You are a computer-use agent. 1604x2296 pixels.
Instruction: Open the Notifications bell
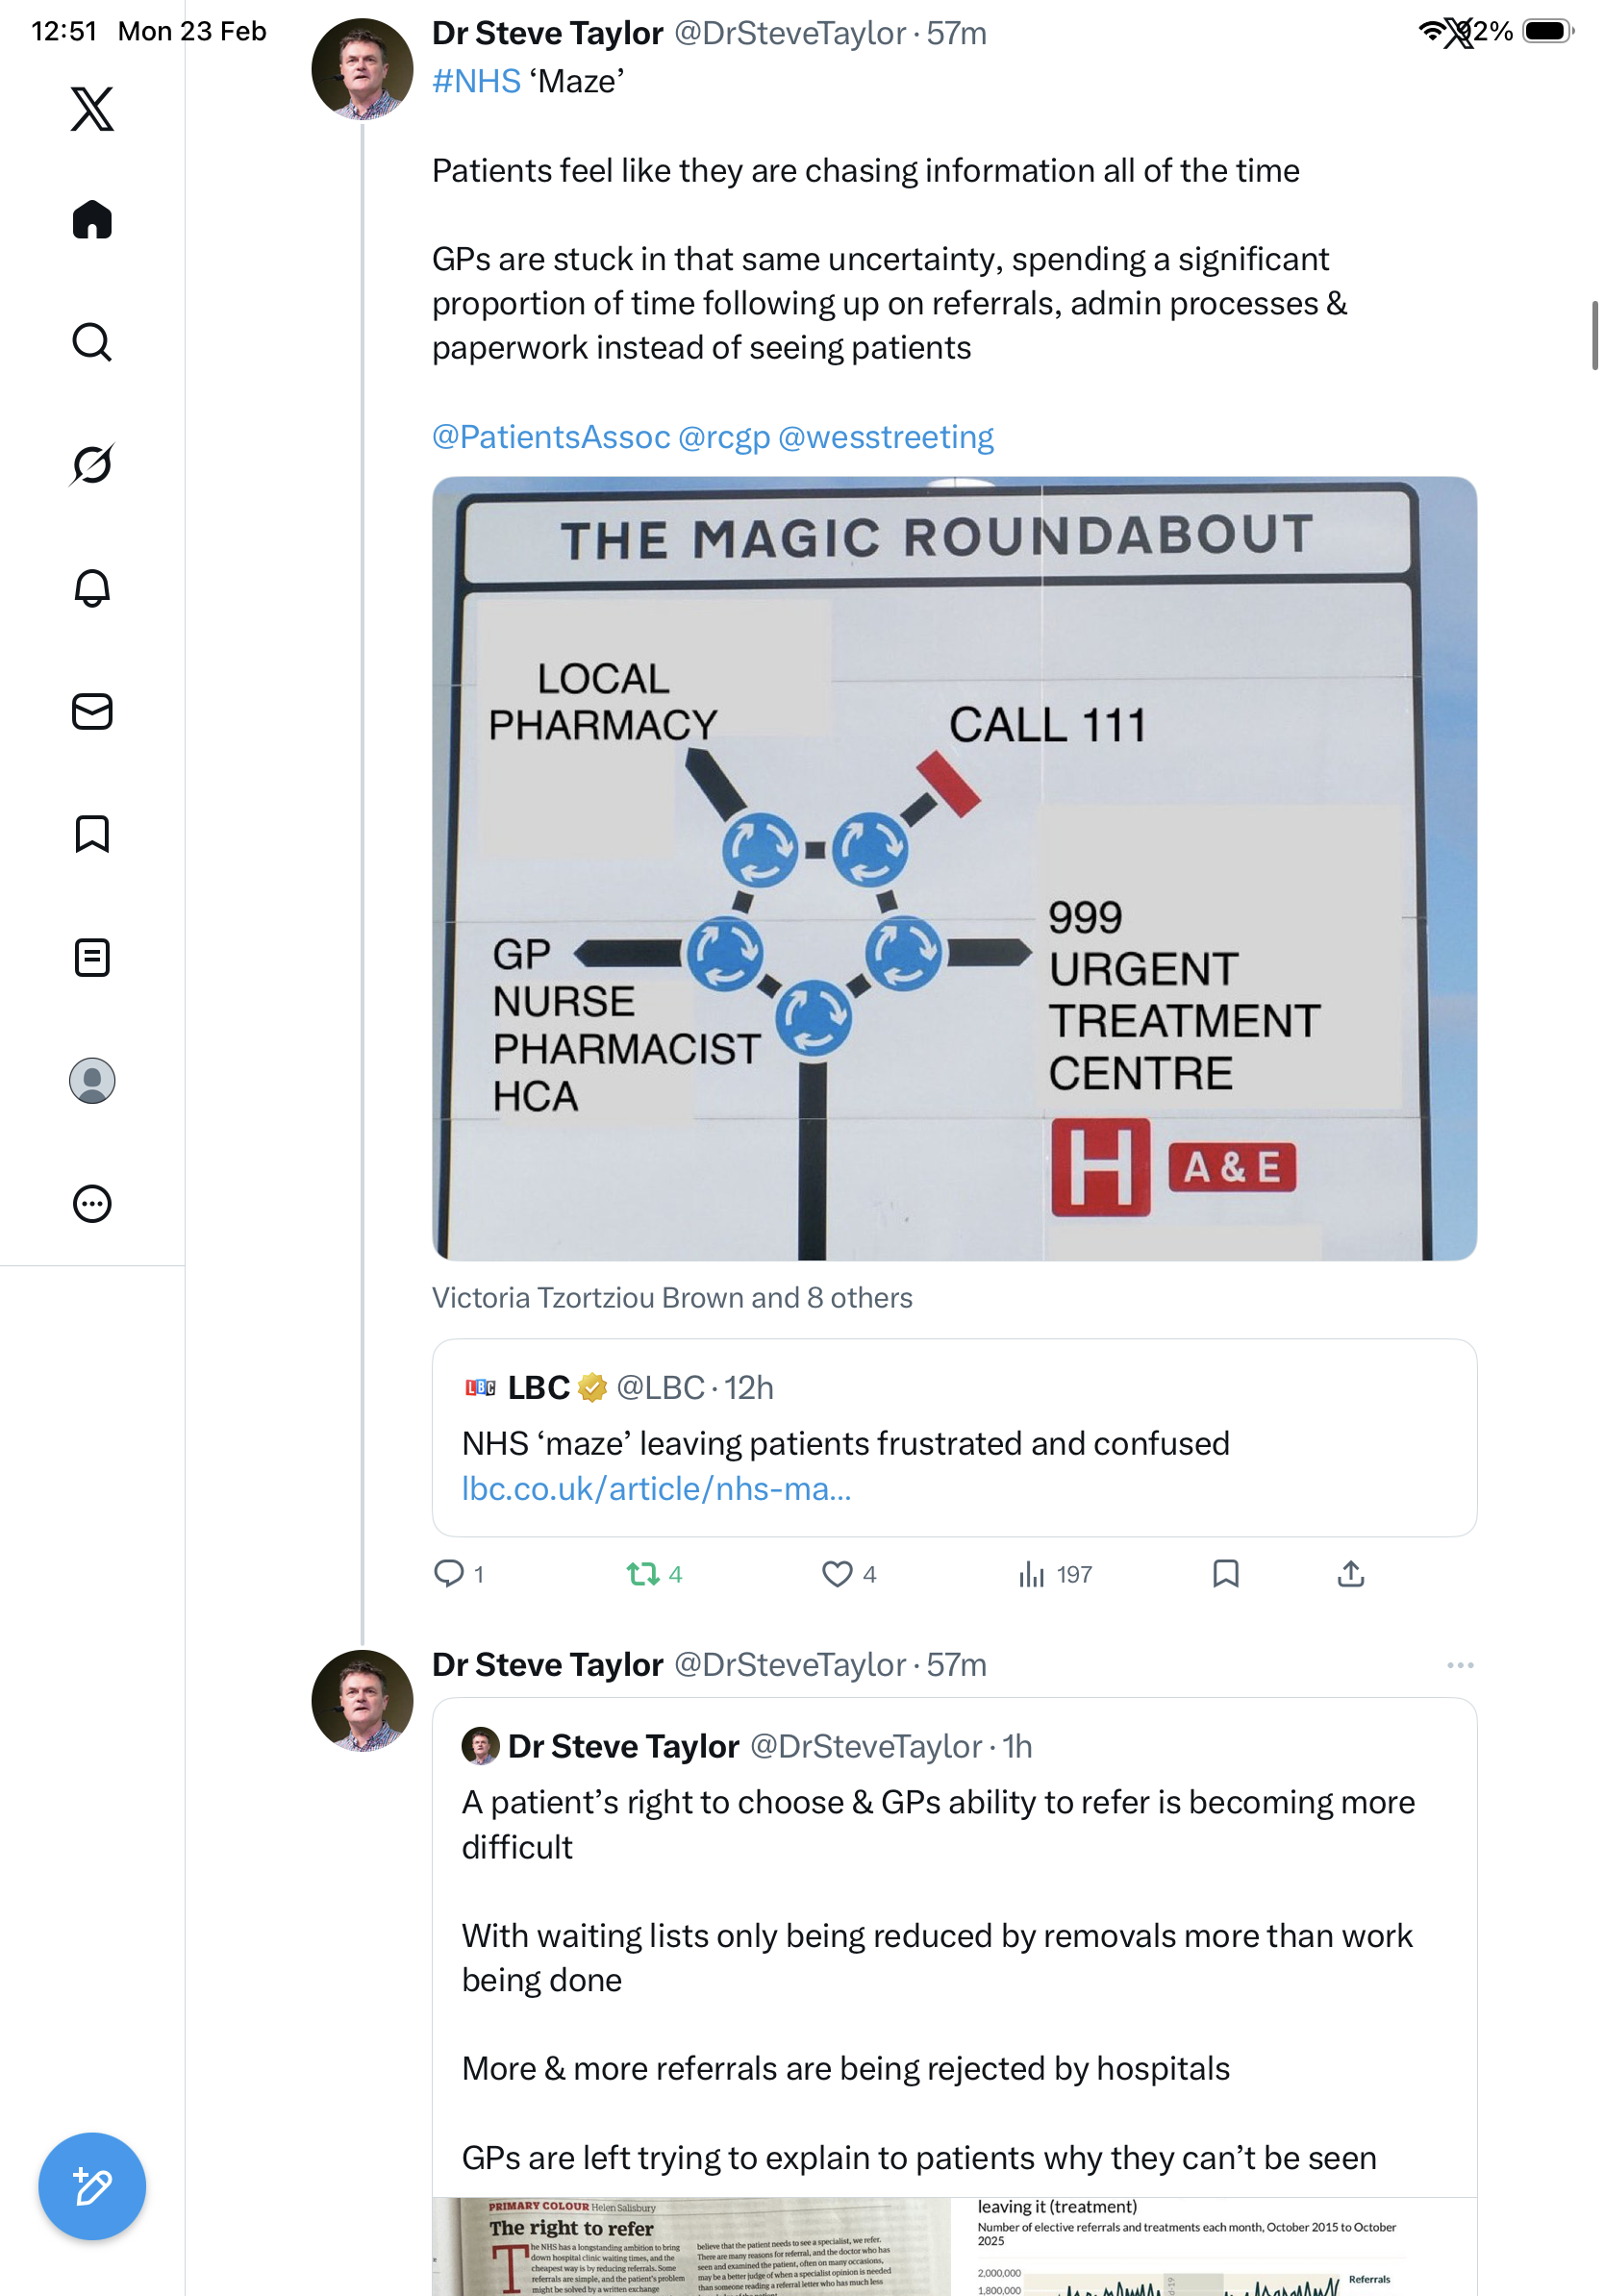tap(92, 588)
